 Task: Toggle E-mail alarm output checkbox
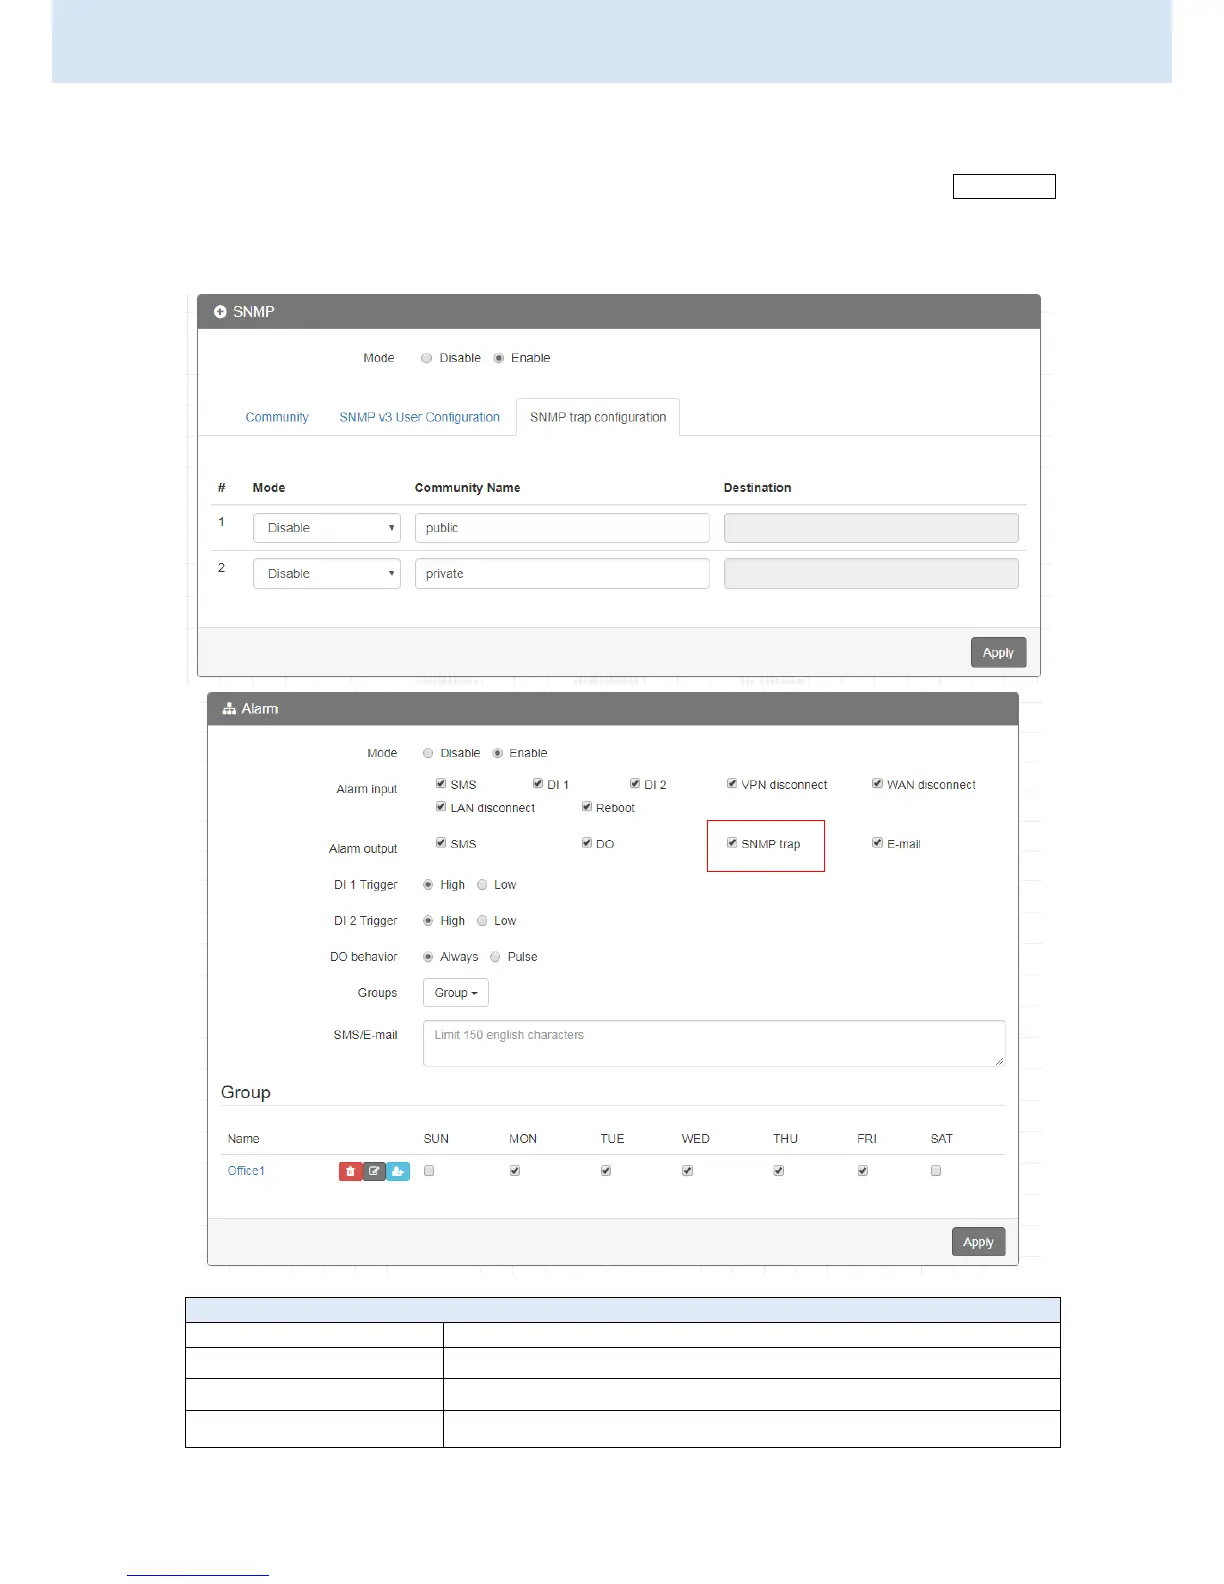[877, 843]
